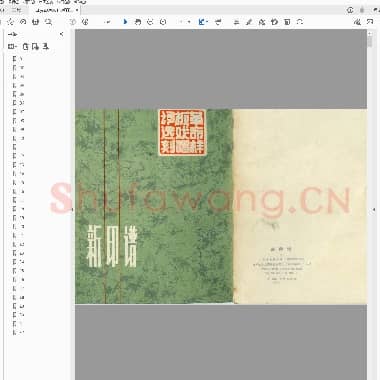Zoom in with the plus circle icon
This screenshot has width=380, height=380.
[163, 22]
